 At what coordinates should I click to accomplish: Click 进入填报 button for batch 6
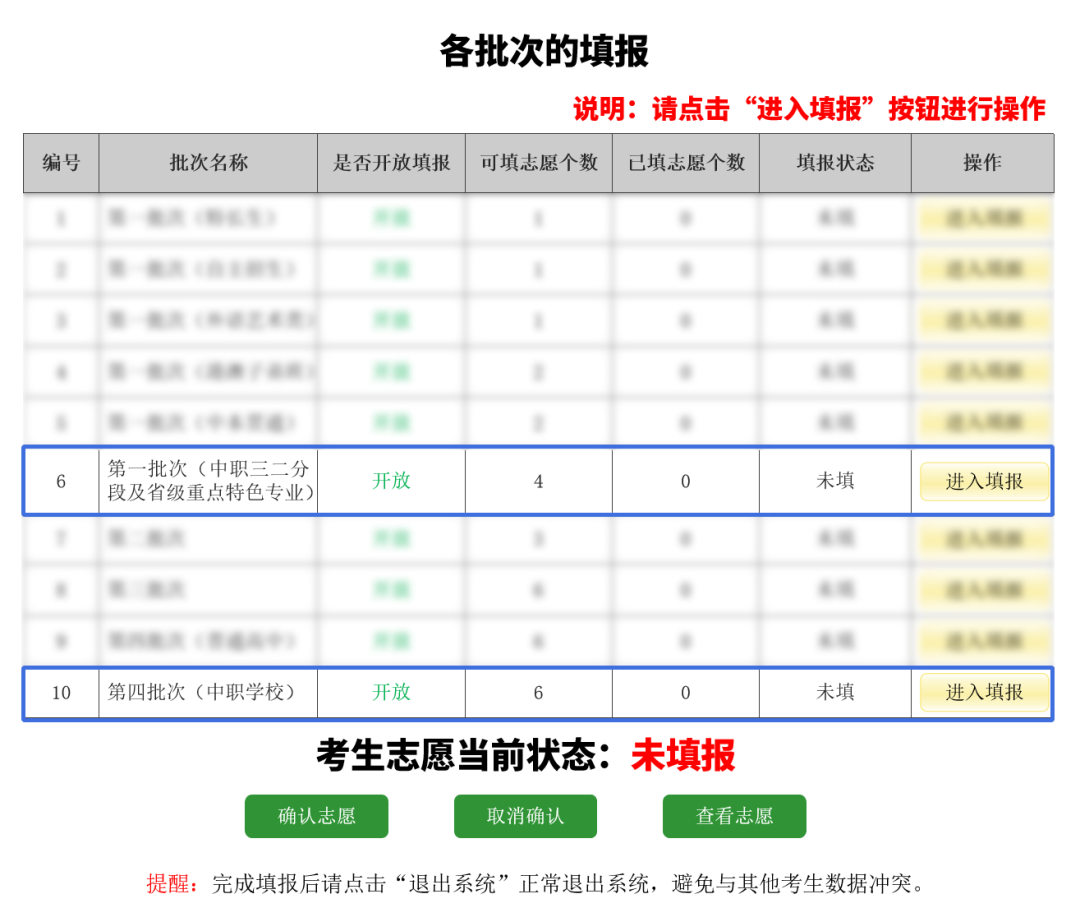(984, 481)
